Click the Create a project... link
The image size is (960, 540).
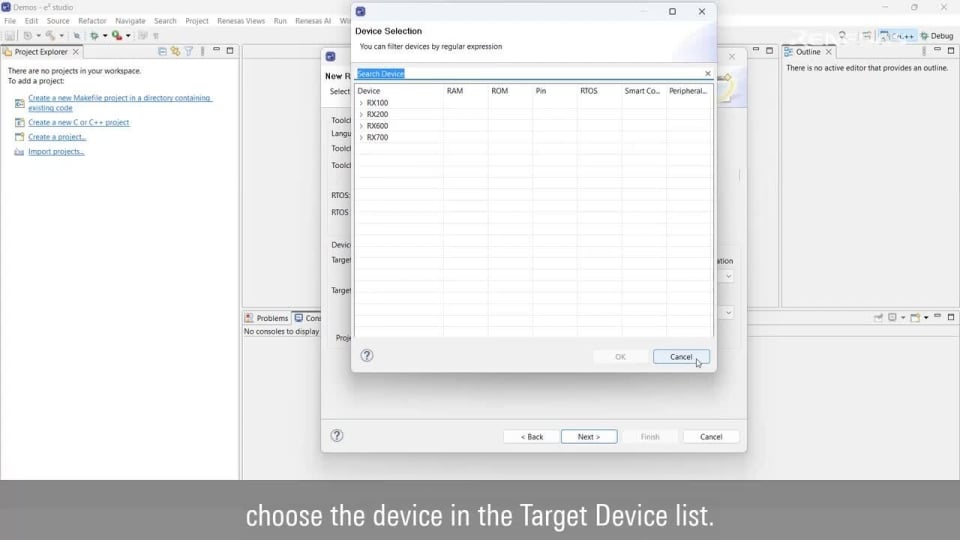click(57, 137)
